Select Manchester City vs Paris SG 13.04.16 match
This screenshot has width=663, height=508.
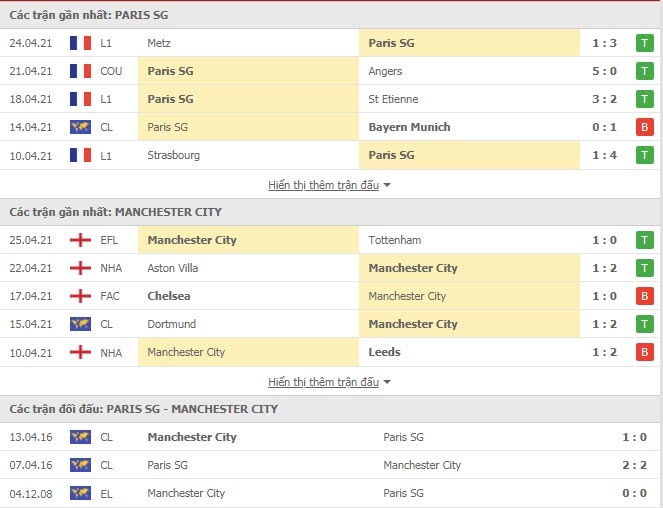point(330,437)
